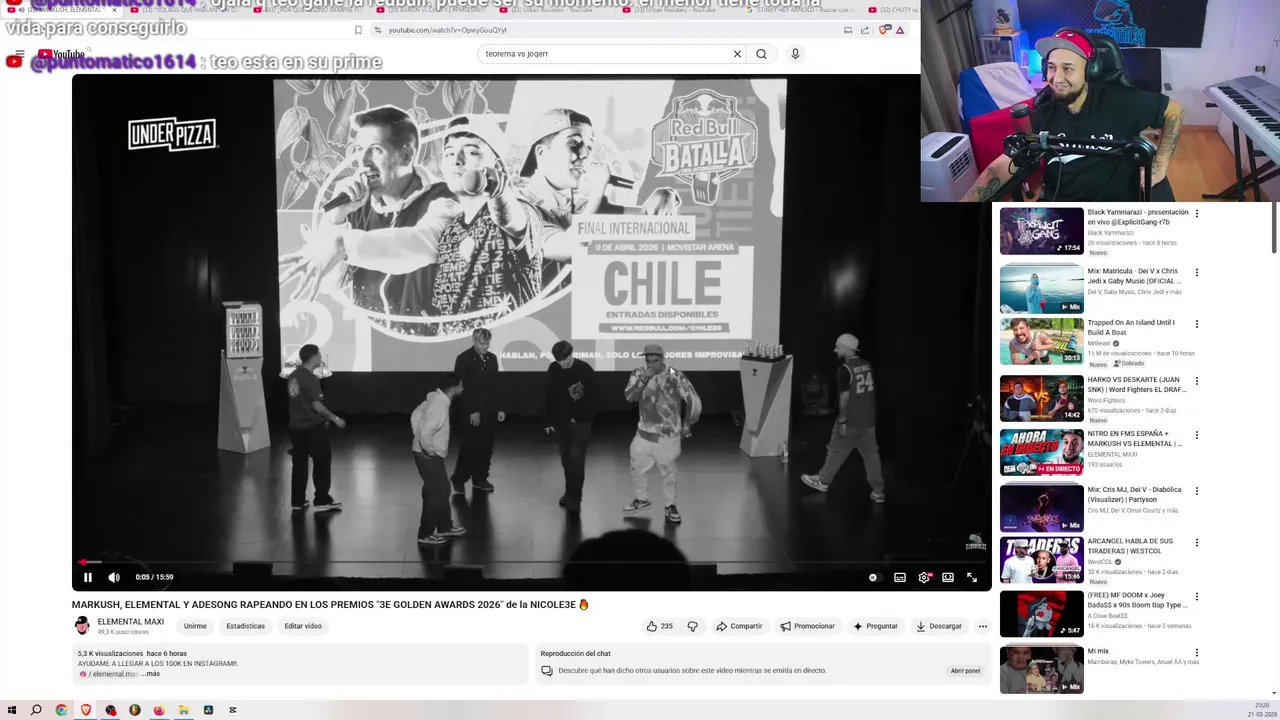Open options menu for HARKO VS DESKARTE
The image size is (1280, 720).
1197,381
